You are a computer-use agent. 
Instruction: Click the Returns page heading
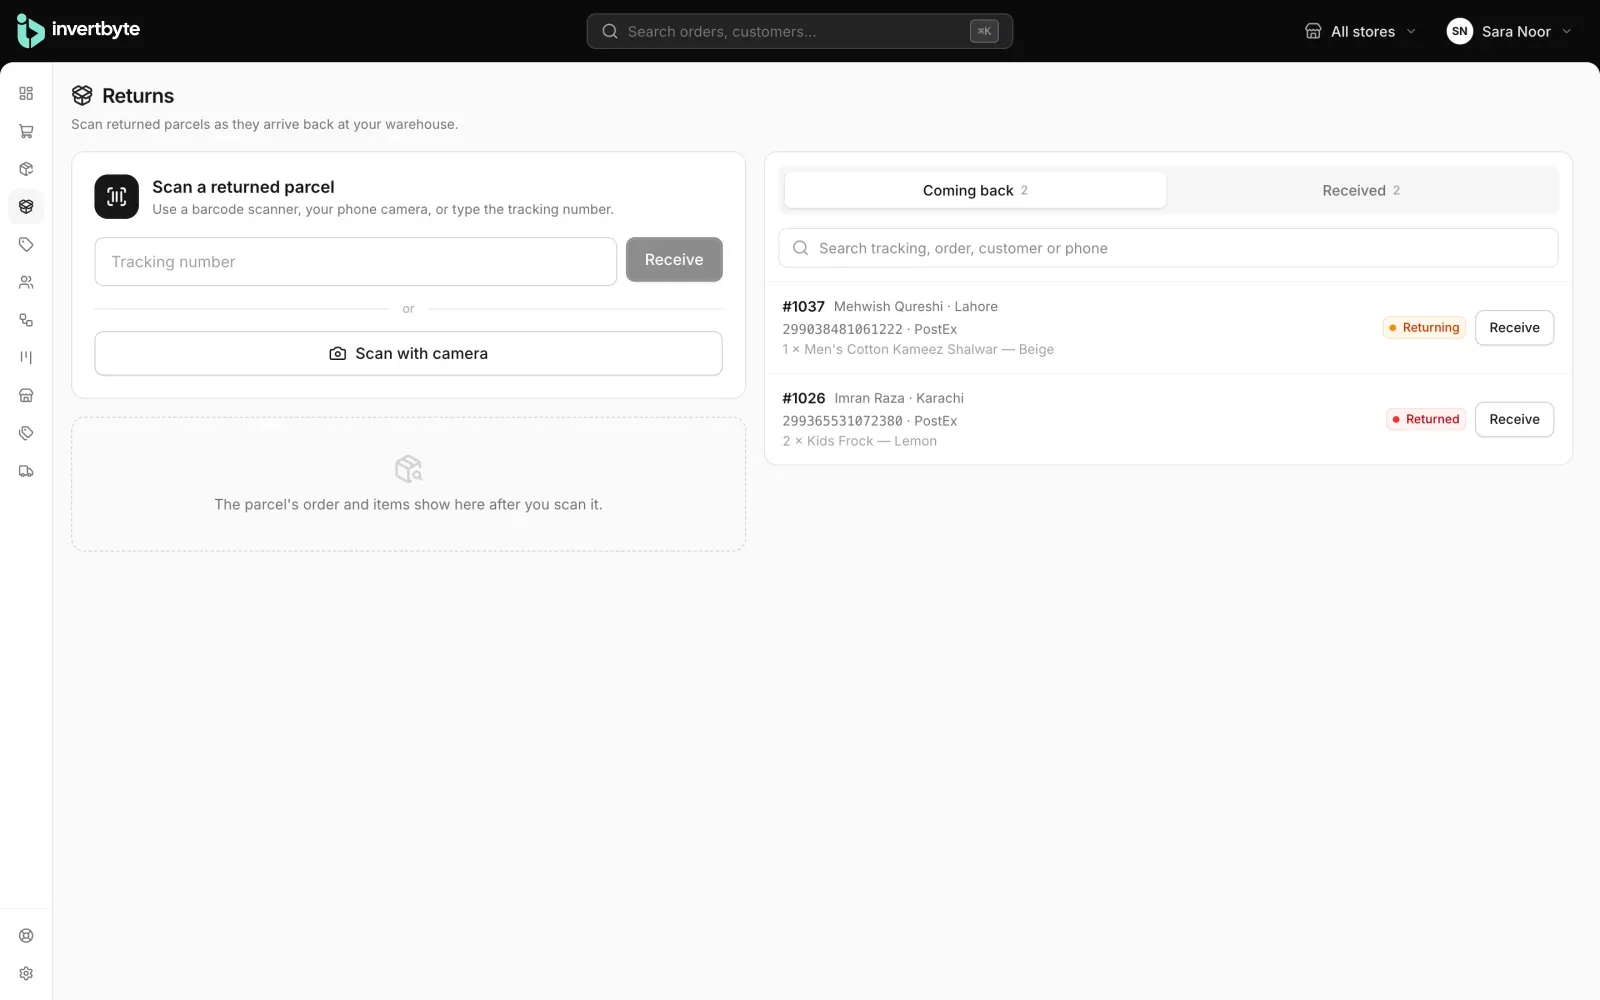[x=138, y=96]
